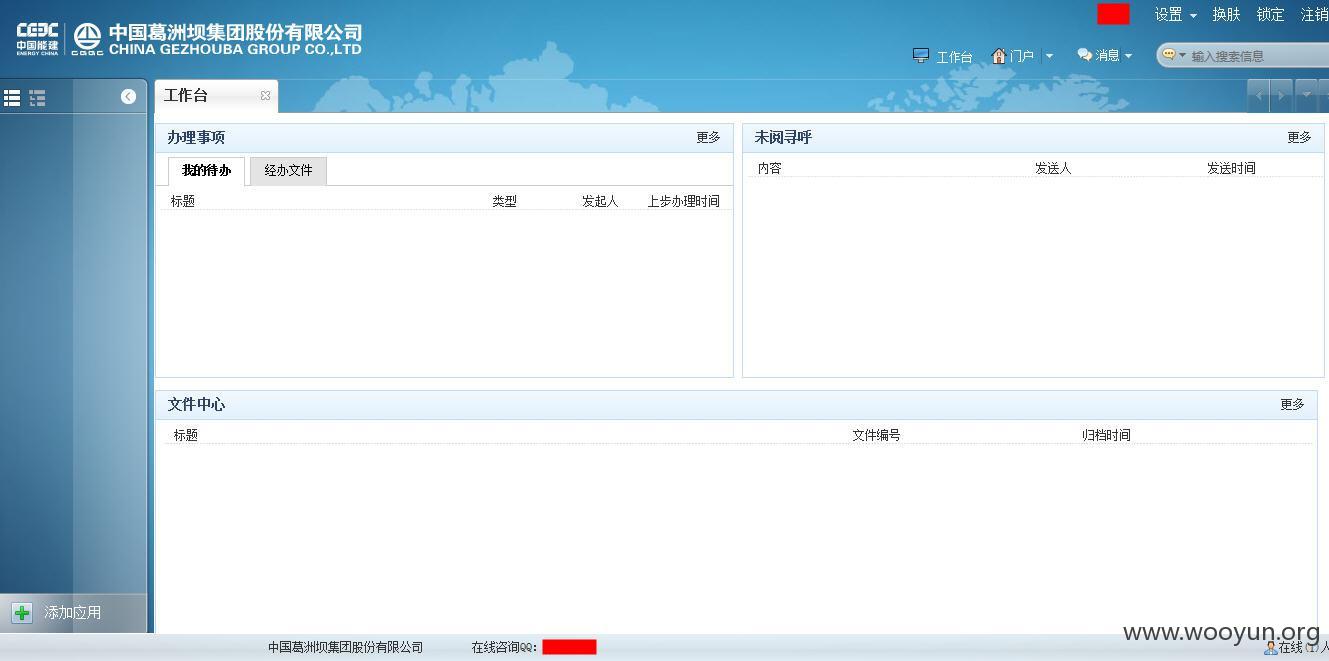Viewport: 1329px width, 661px height.
Task: Click 更多 in the 办理事项 panel
Action: click(x=708, y=138)
